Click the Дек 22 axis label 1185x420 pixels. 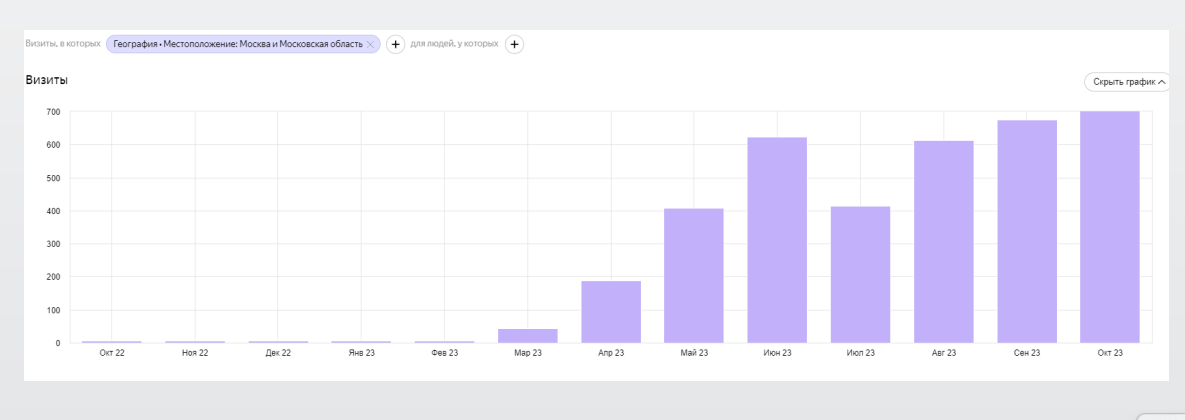(x=278, y=353)
